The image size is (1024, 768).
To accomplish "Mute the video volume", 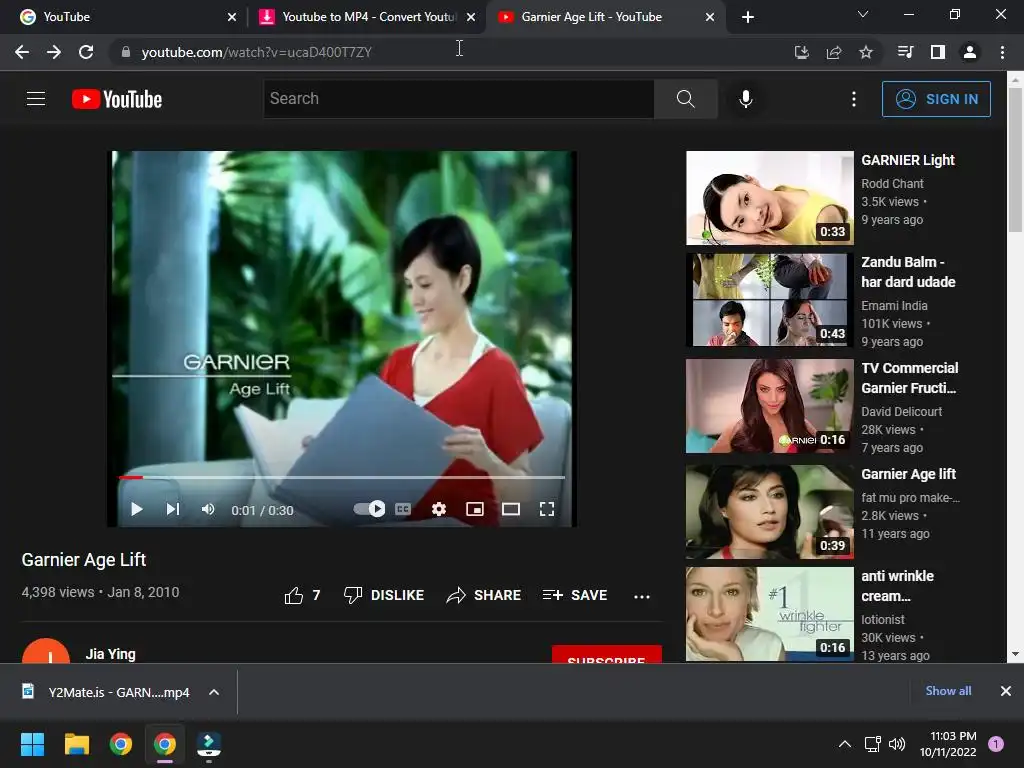I will coord(208,509).
